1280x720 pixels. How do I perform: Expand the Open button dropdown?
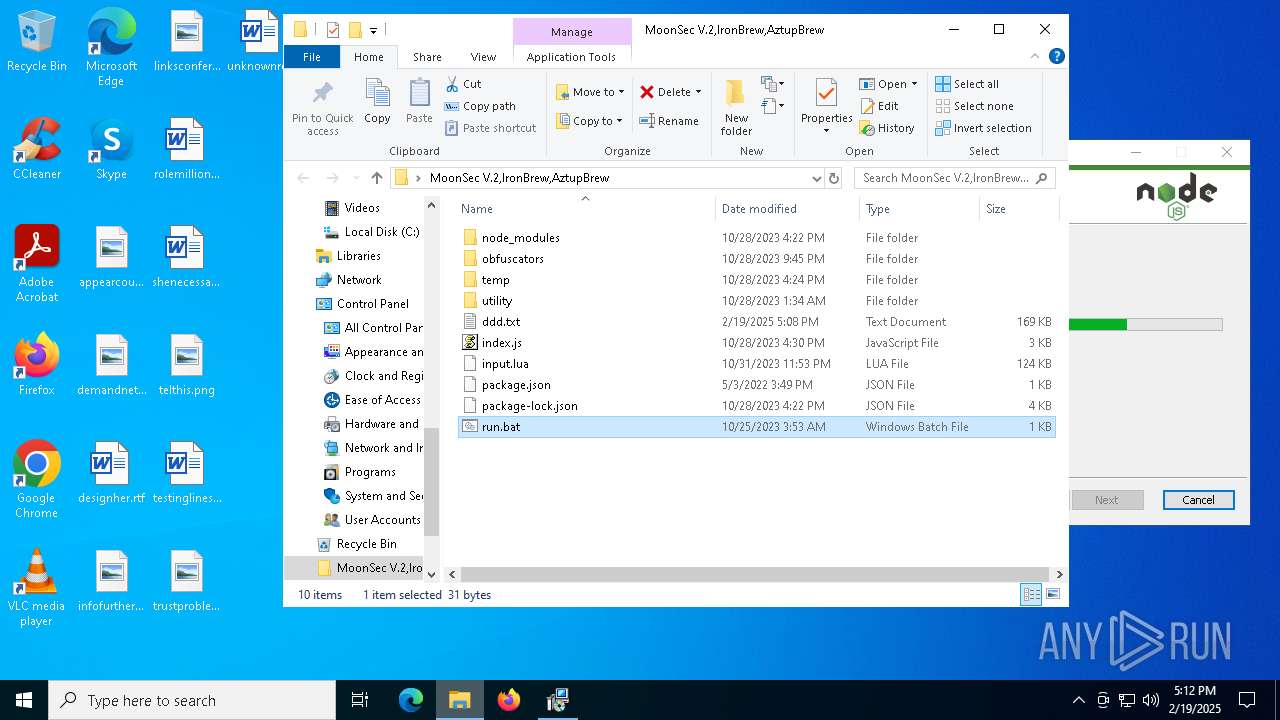click(914, 84)
